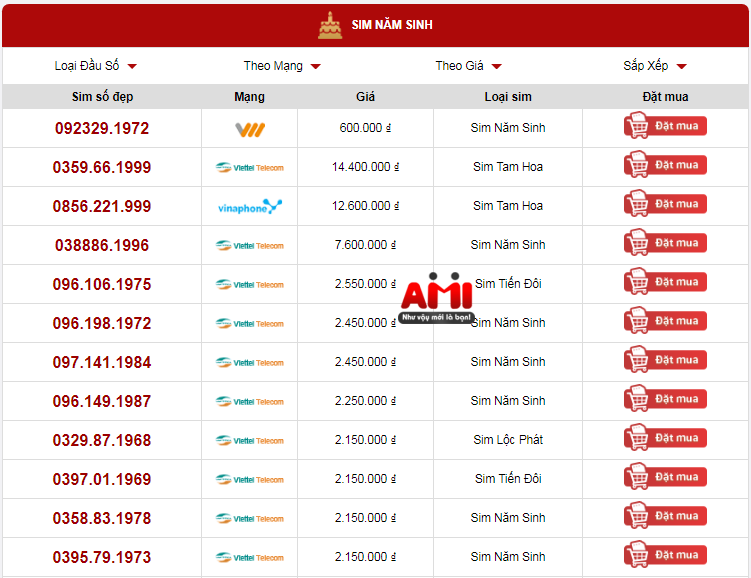Select sim number 038886.1996

coord(102,245)
